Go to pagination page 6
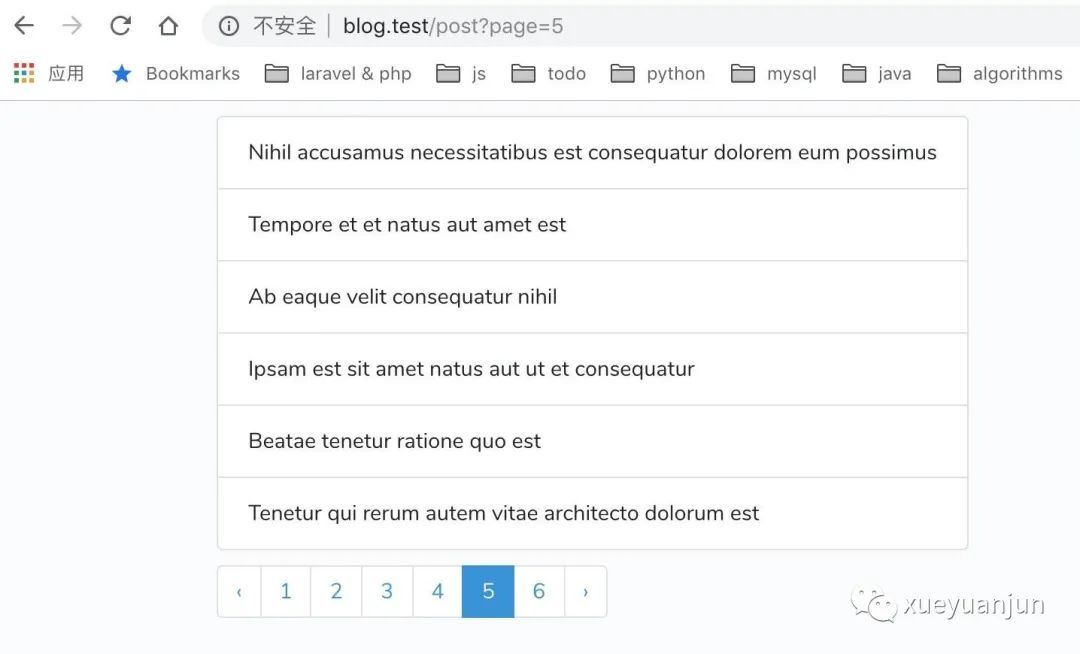Viewport: 1080px width, 654px height. click(x=539, y=592)
